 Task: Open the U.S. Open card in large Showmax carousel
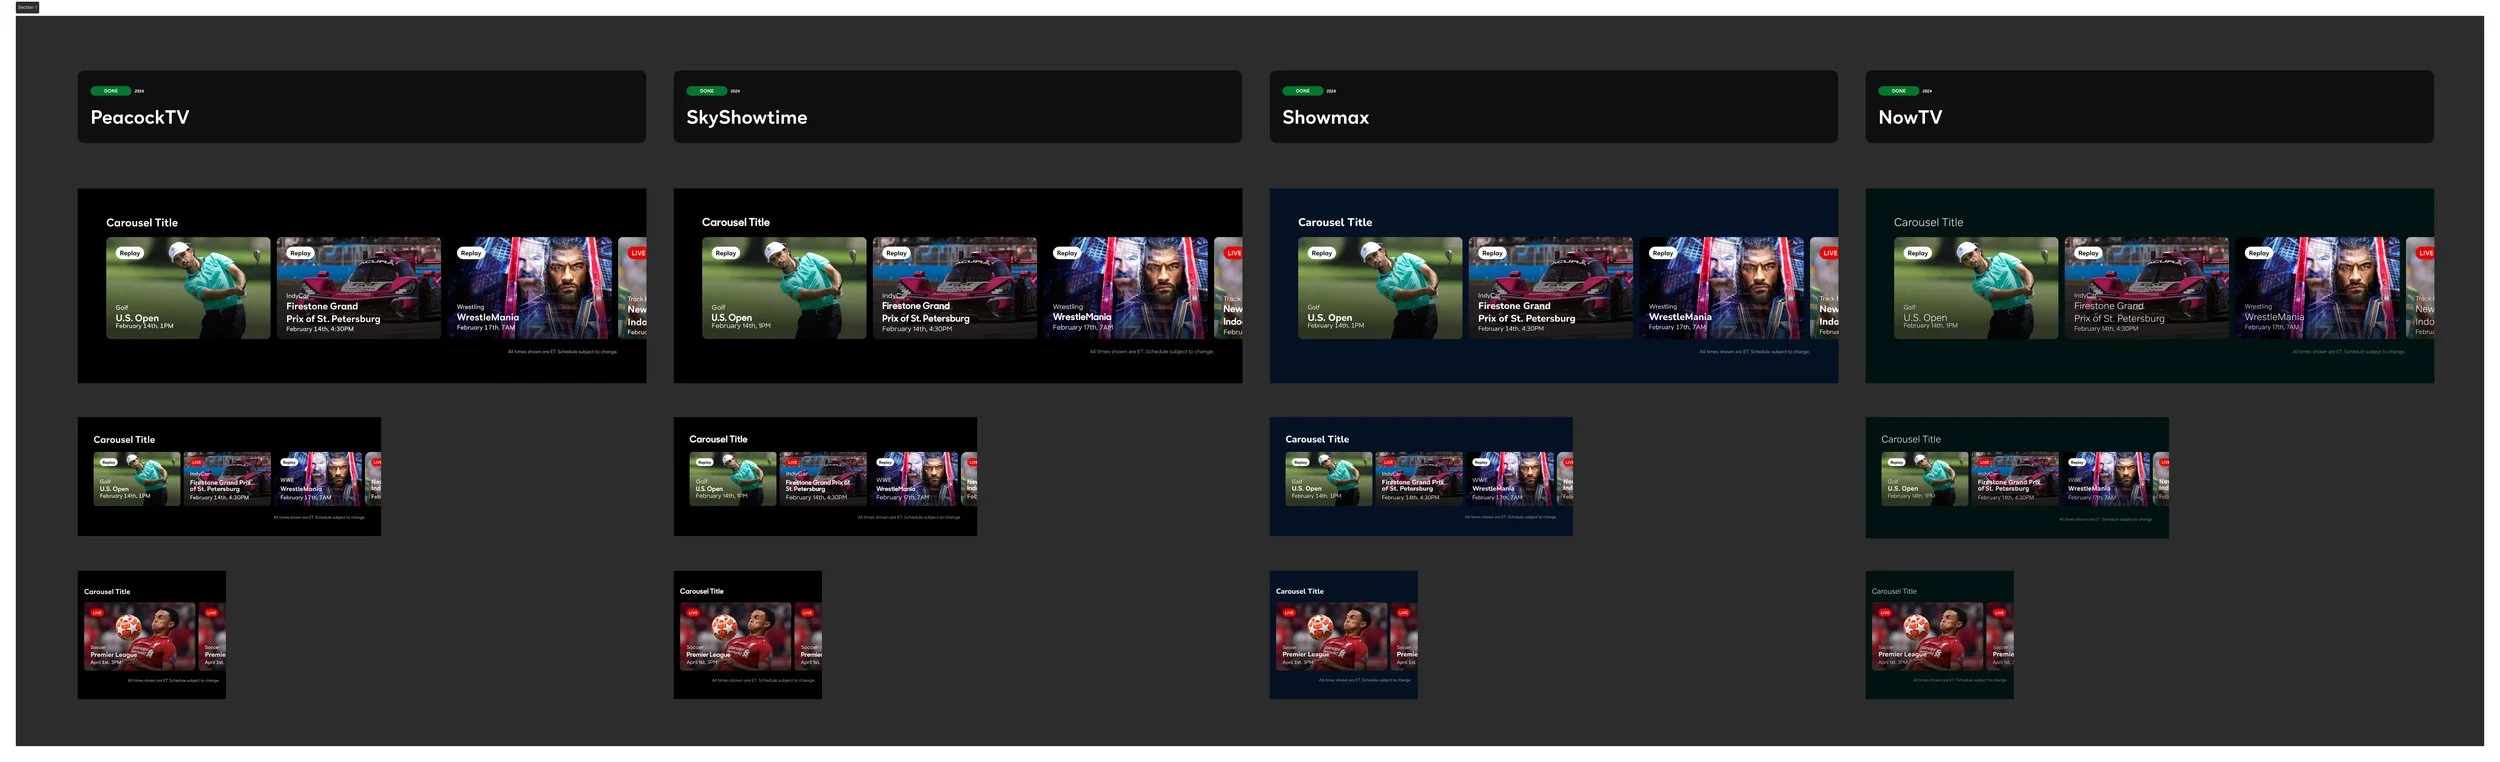point(1380,288)
